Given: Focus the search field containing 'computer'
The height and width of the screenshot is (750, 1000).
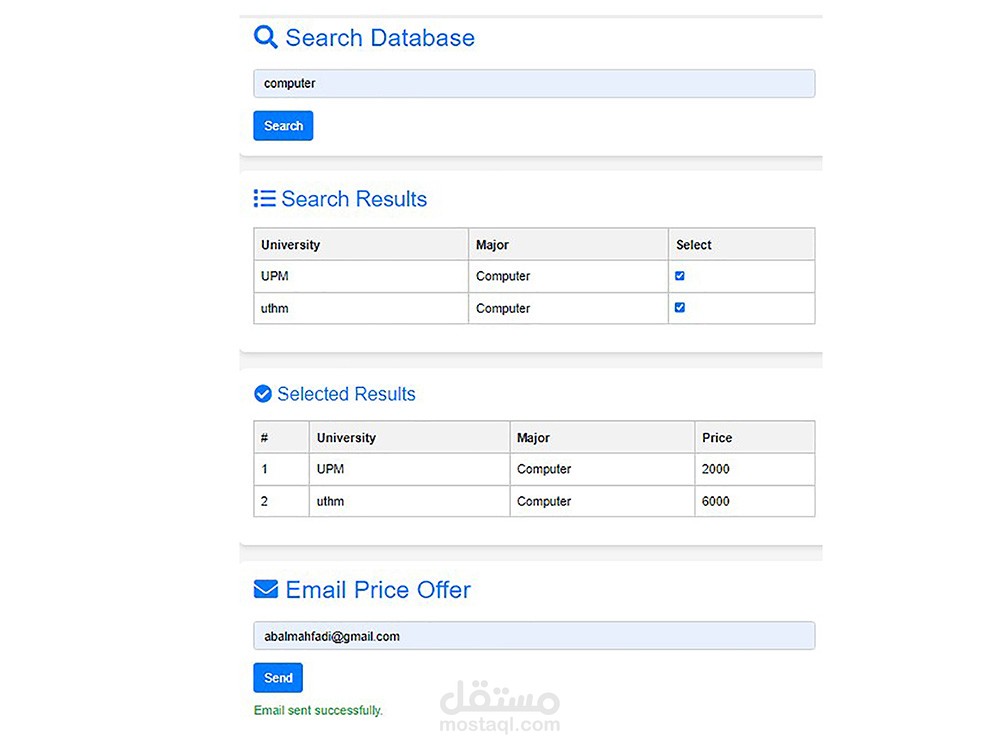Looking at the screenshot, I should (534, 84).
